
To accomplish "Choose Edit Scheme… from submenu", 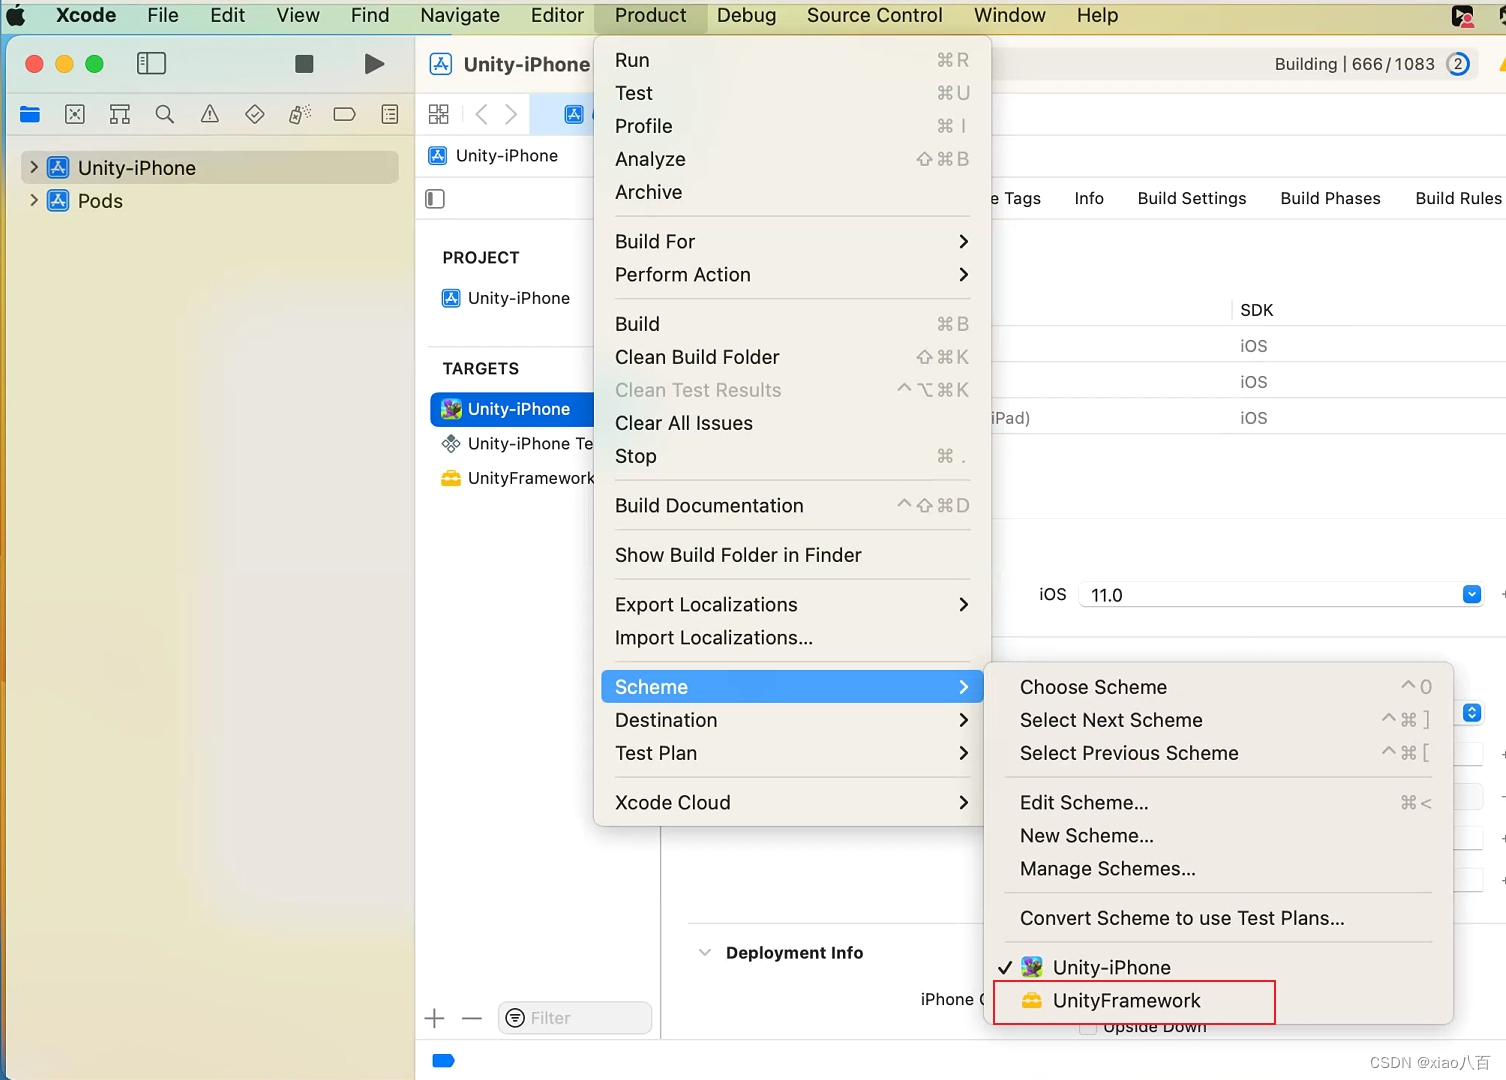I will [x=1219, y=803].
